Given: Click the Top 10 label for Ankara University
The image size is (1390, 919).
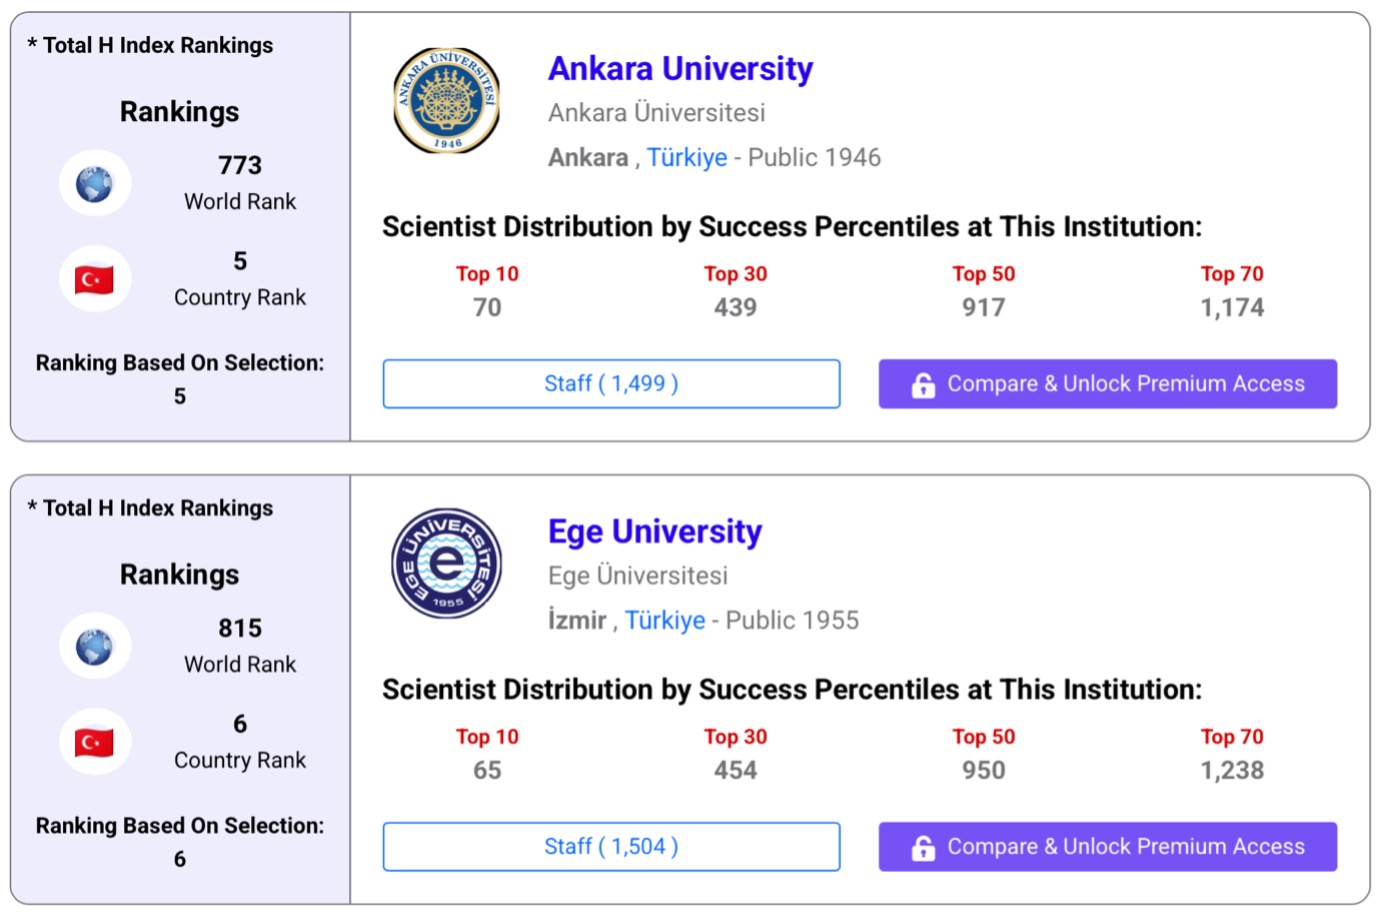Looking at the screenshot, I should (487, 274).
